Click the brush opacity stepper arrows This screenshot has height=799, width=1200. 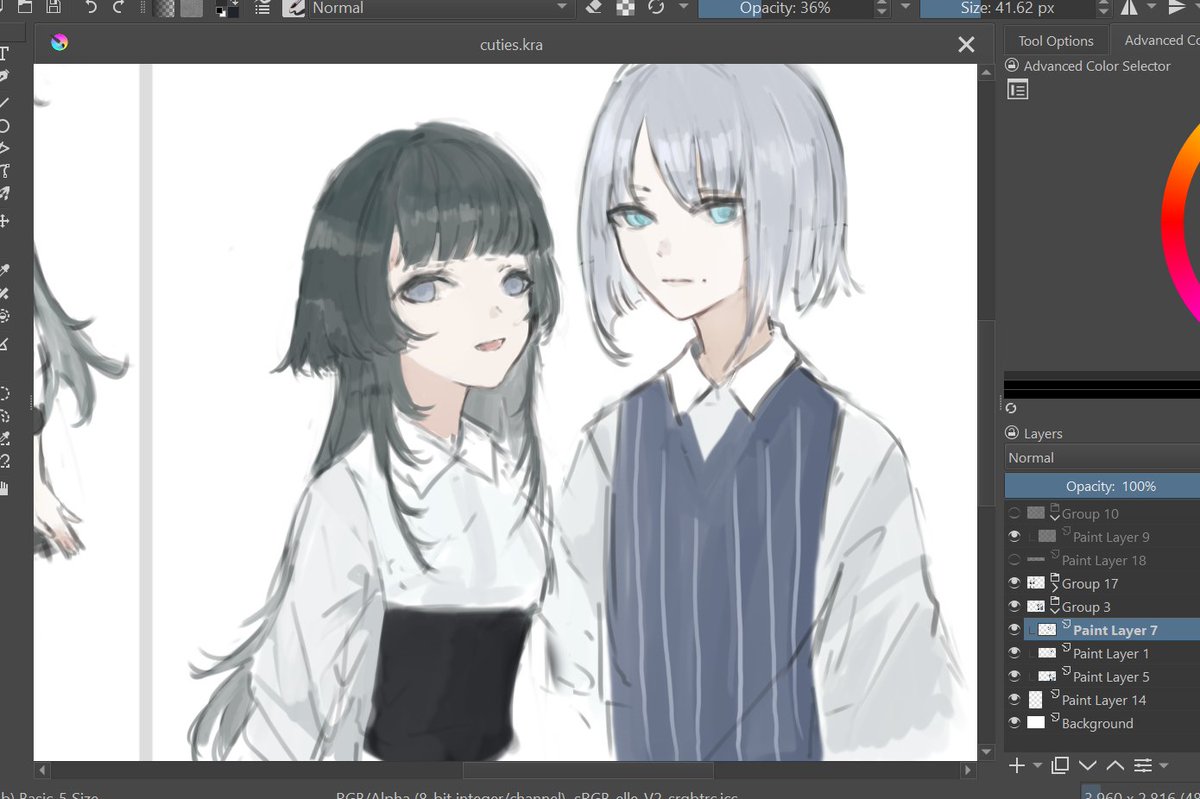(x=881, y=8)
